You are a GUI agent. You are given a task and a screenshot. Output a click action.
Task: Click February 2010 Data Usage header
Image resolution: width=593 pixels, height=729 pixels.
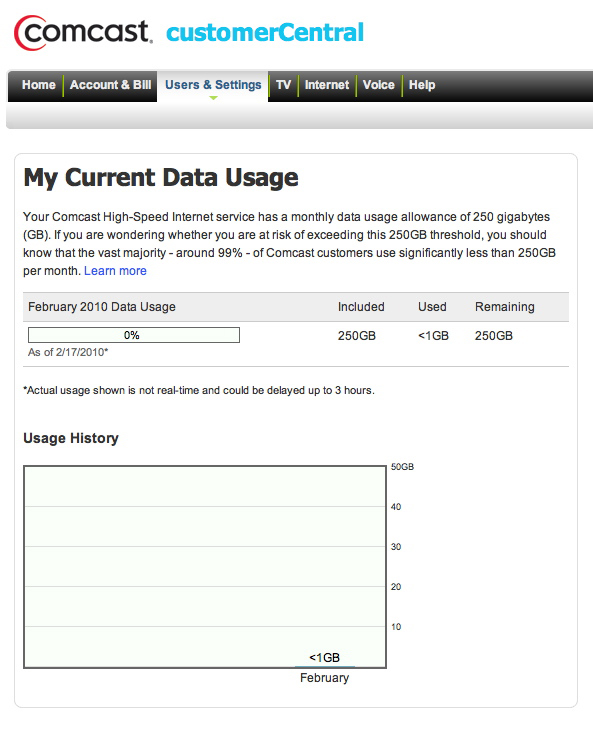pyautogui.click(x=102, y=307)
